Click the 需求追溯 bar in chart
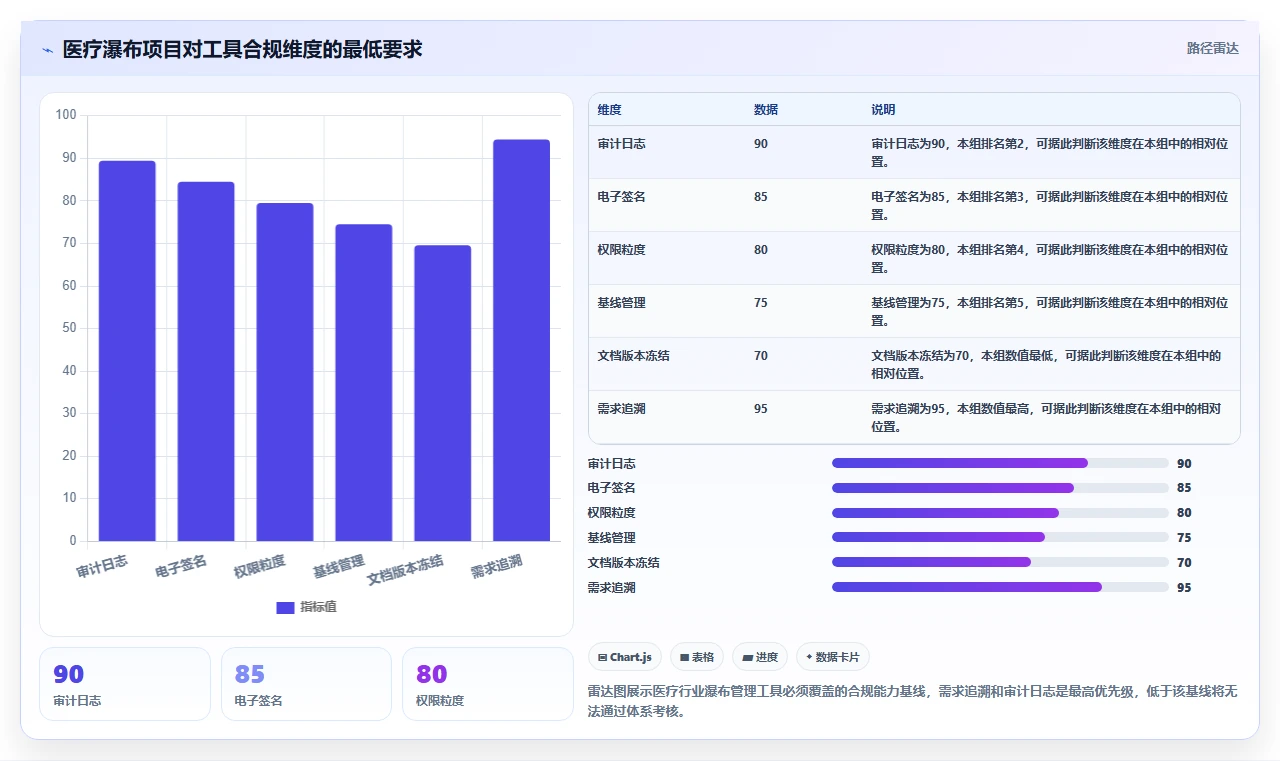 click(x=522, y=340)
